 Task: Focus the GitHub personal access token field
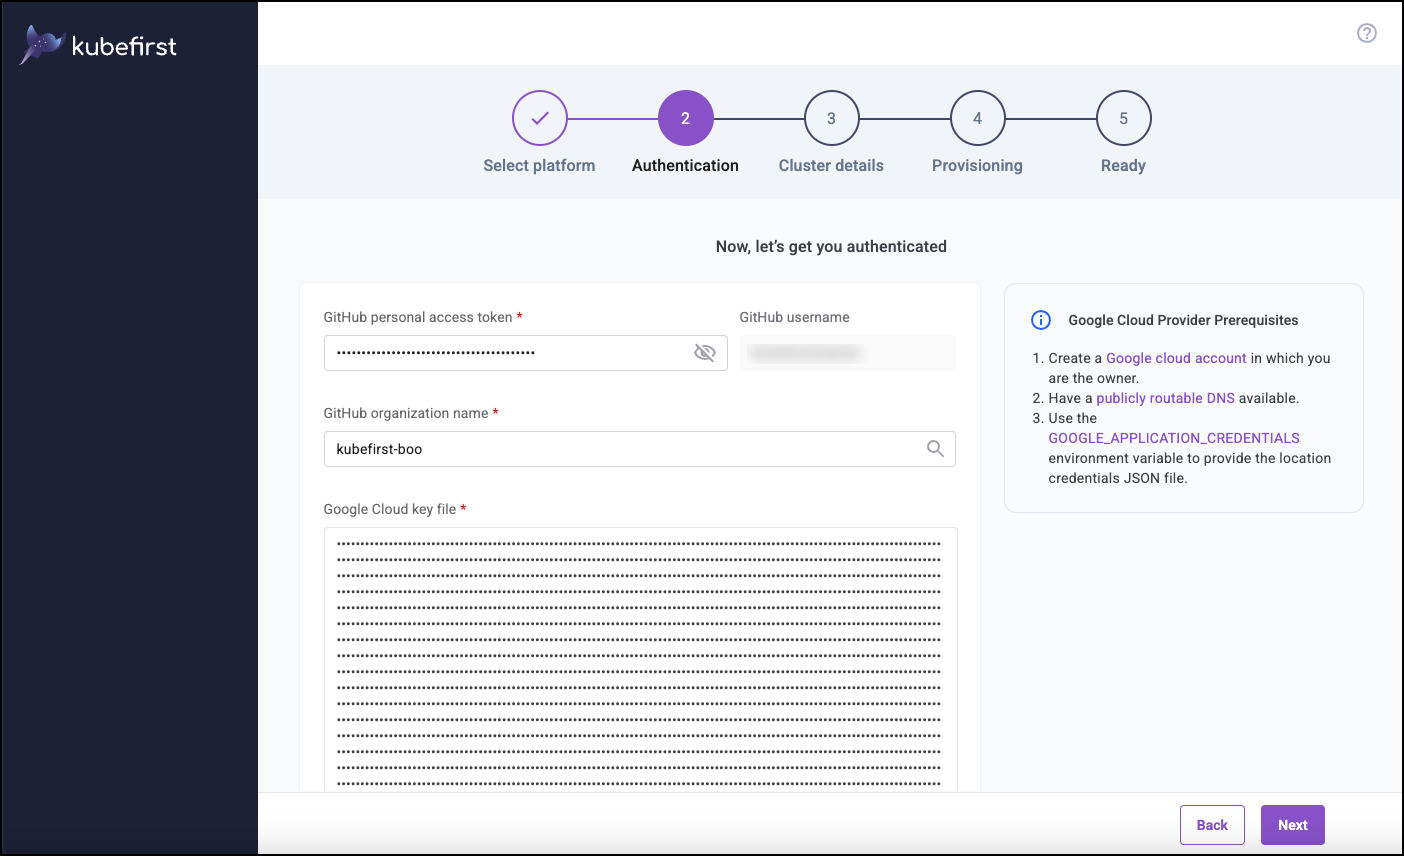point(526,353)
